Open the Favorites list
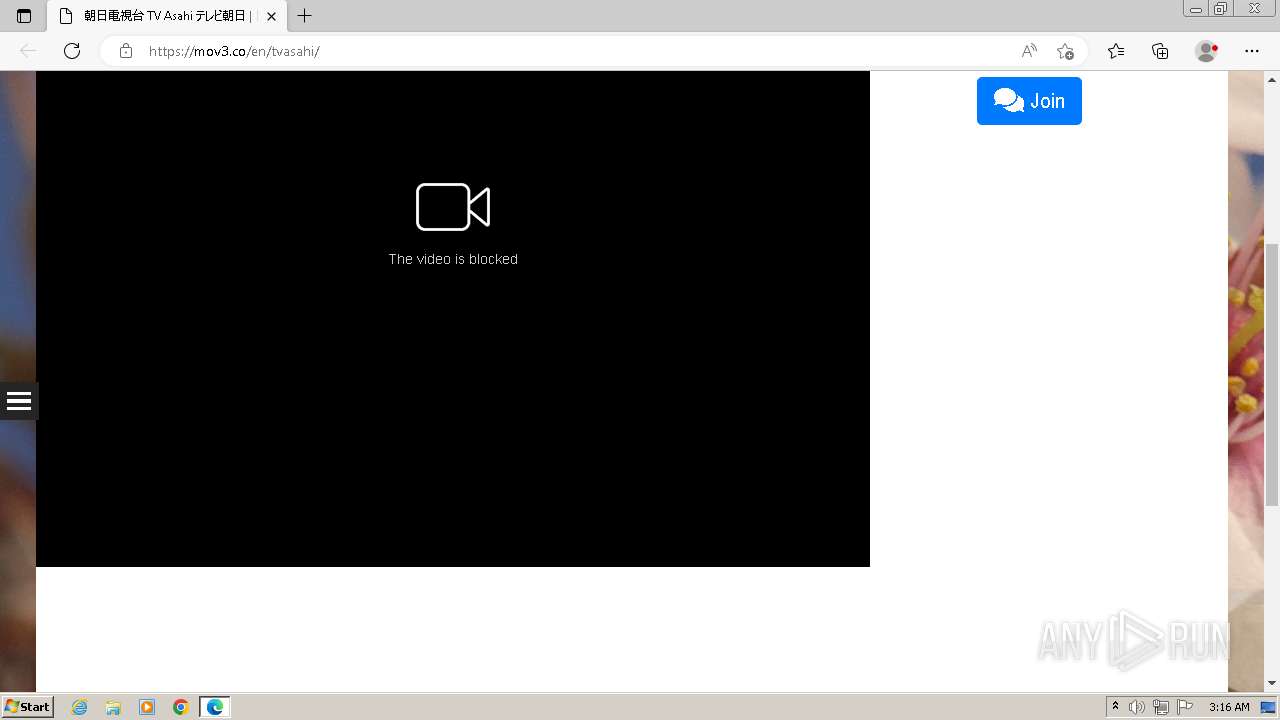This screenshot has height=720, width=1280. (x=1116, y=51)
